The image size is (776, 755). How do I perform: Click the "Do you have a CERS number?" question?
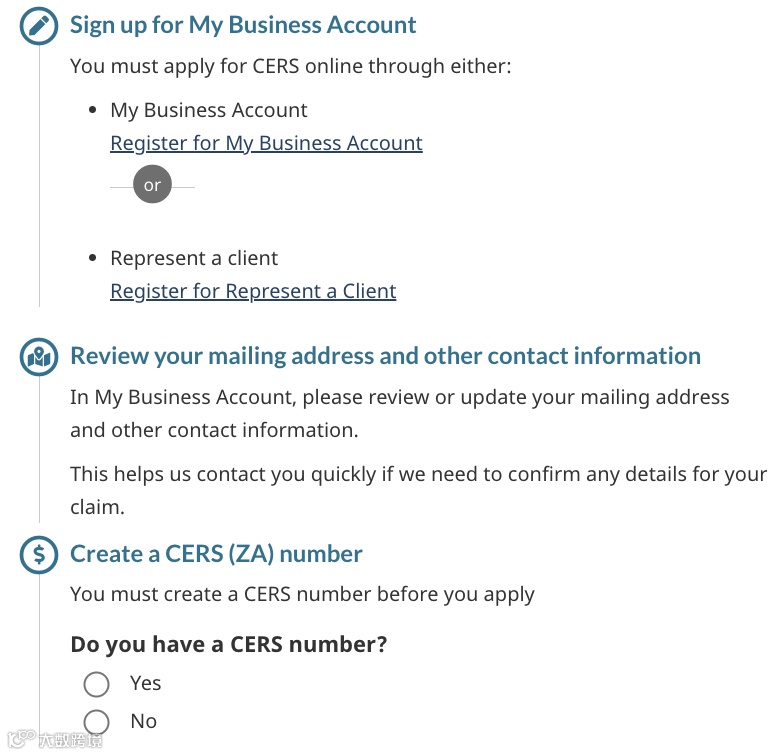228,644
